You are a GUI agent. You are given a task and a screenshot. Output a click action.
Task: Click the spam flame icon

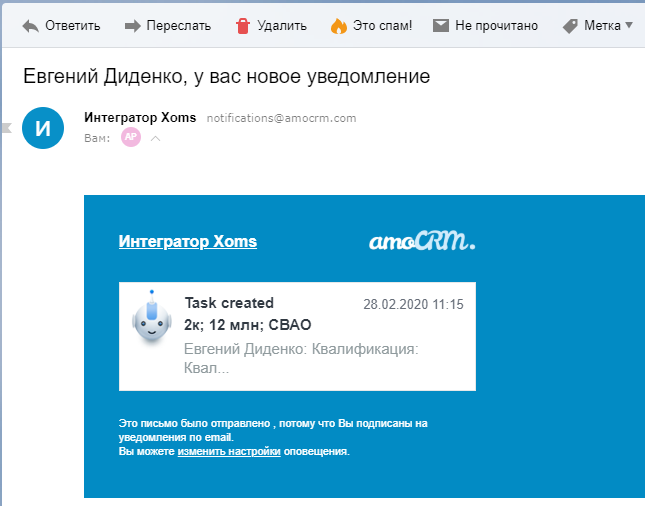tap(338, 25)
